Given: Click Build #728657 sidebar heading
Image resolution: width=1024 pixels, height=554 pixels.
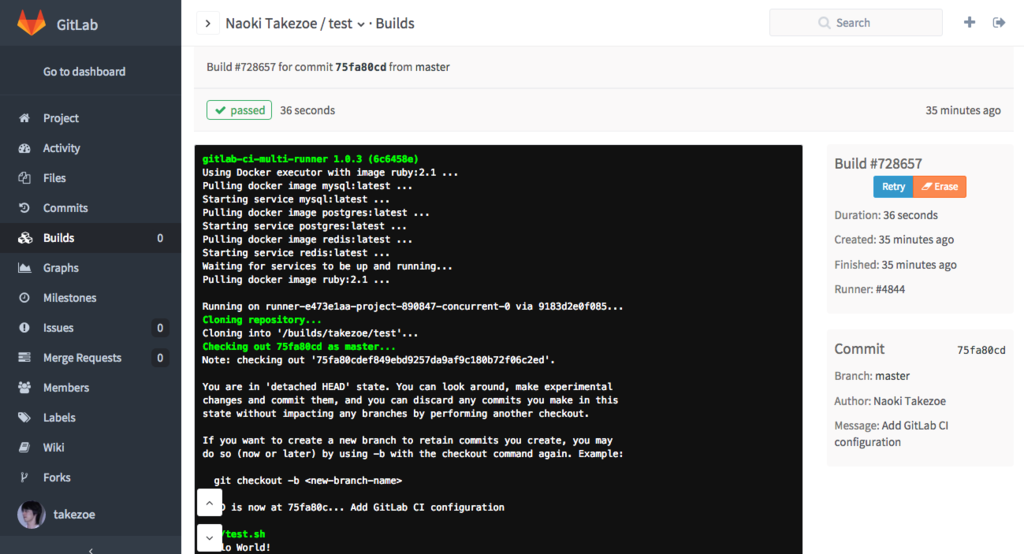Looking at the screenshot, I should pos(878,163).
